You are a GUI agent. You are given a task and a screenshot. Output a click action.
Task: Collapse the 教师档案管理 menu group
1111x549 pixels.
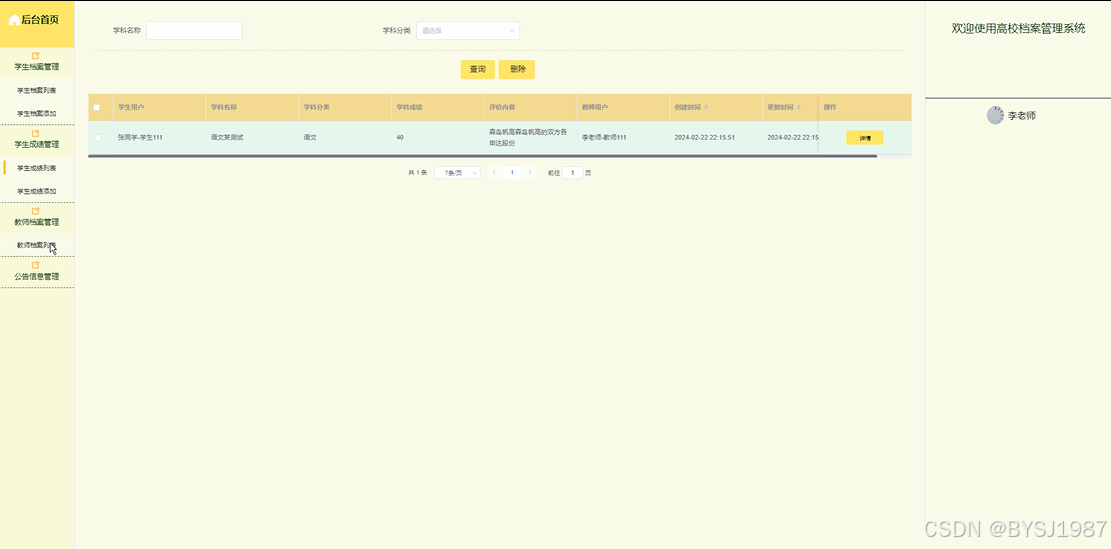[37, 218]
